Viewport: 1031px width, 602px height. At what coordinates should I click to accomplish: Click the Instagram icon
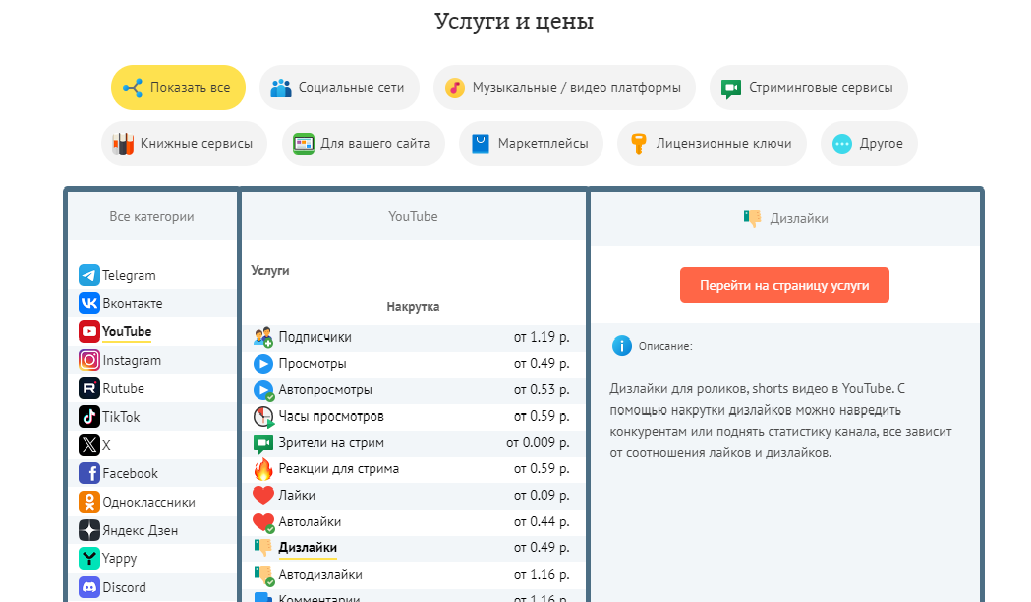[x=89, y=359]
